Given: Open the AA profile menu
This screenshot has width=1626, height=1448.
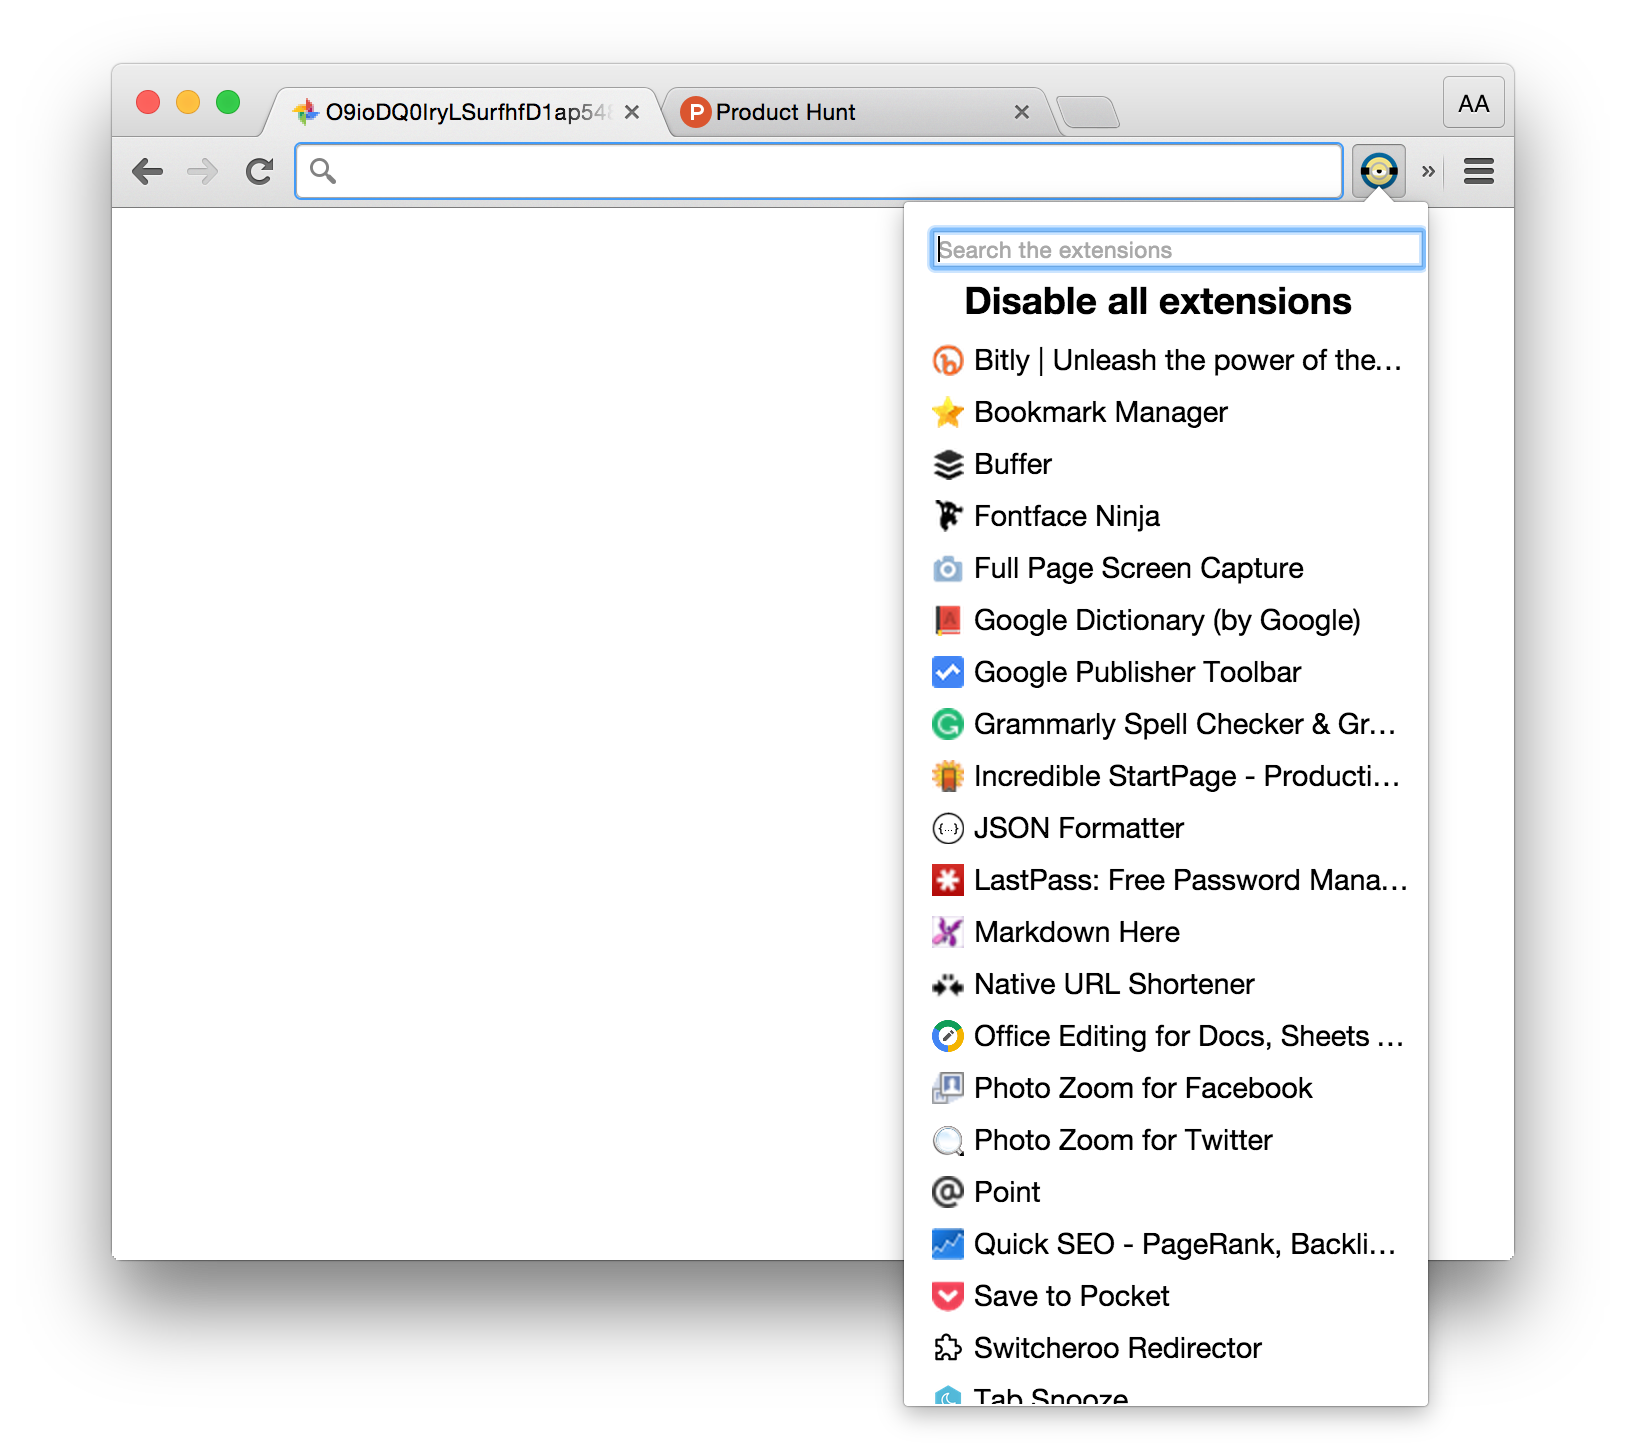Looking at the screenshot, I should (1472, 101).
